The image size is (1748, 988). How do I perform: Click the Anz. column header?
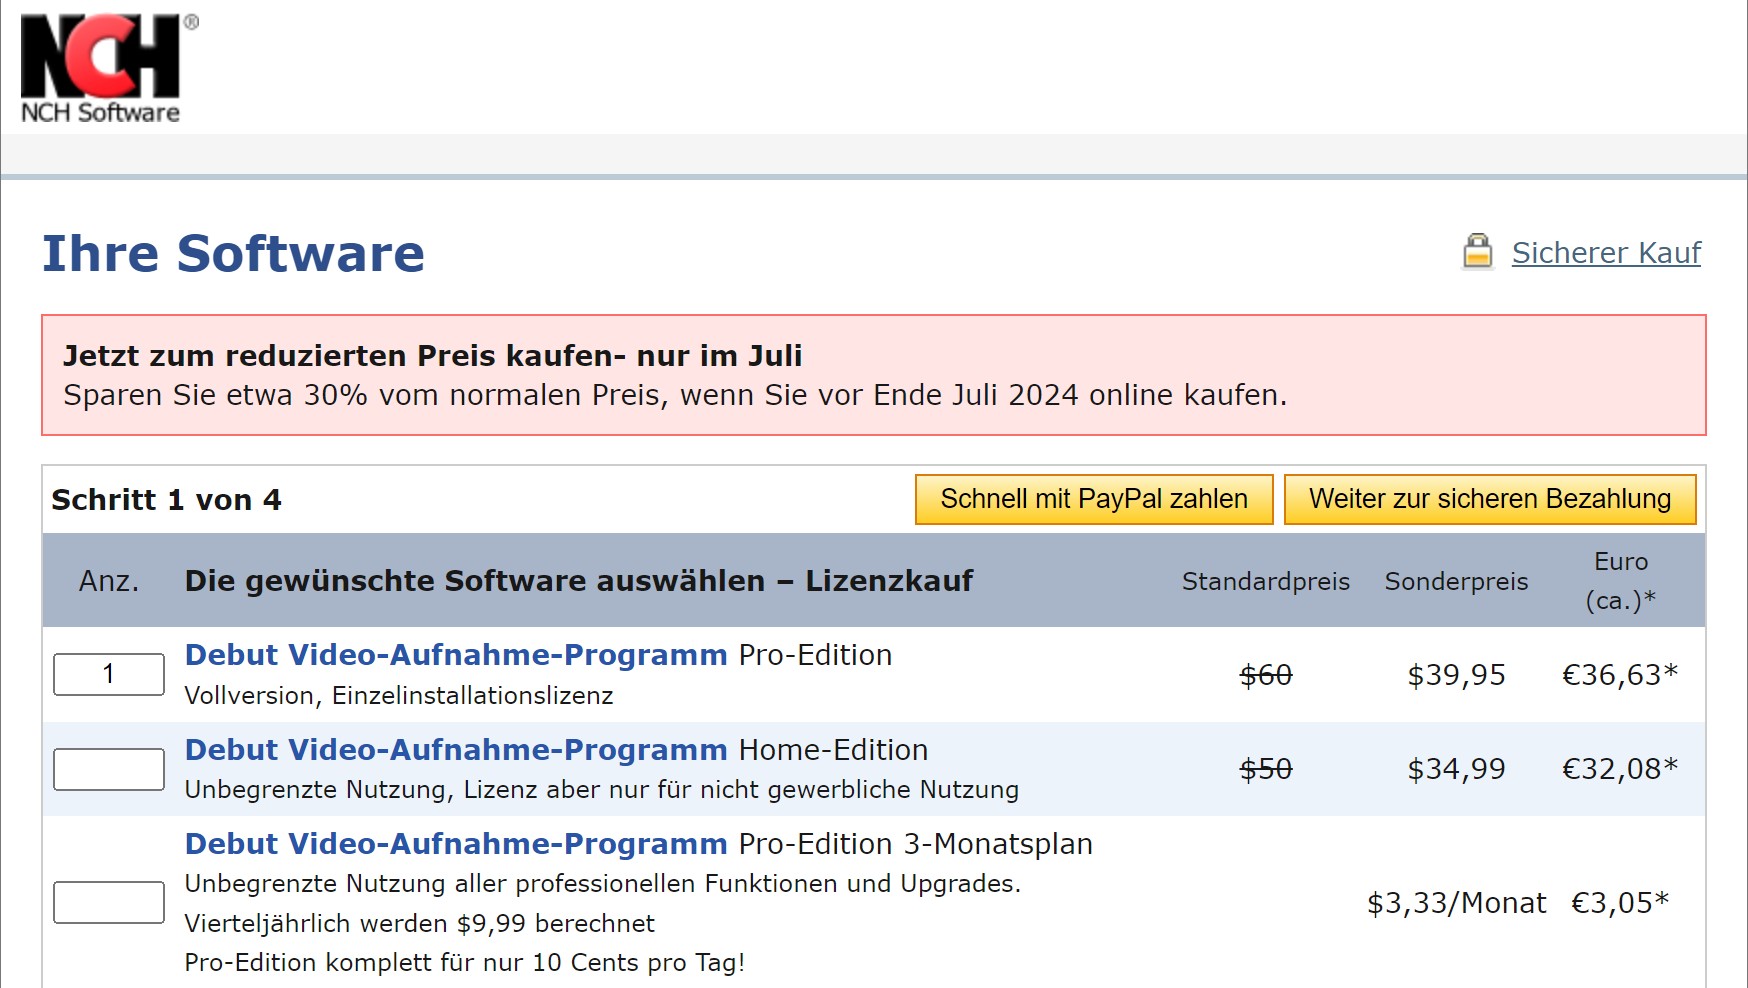(x=109, y=581)
